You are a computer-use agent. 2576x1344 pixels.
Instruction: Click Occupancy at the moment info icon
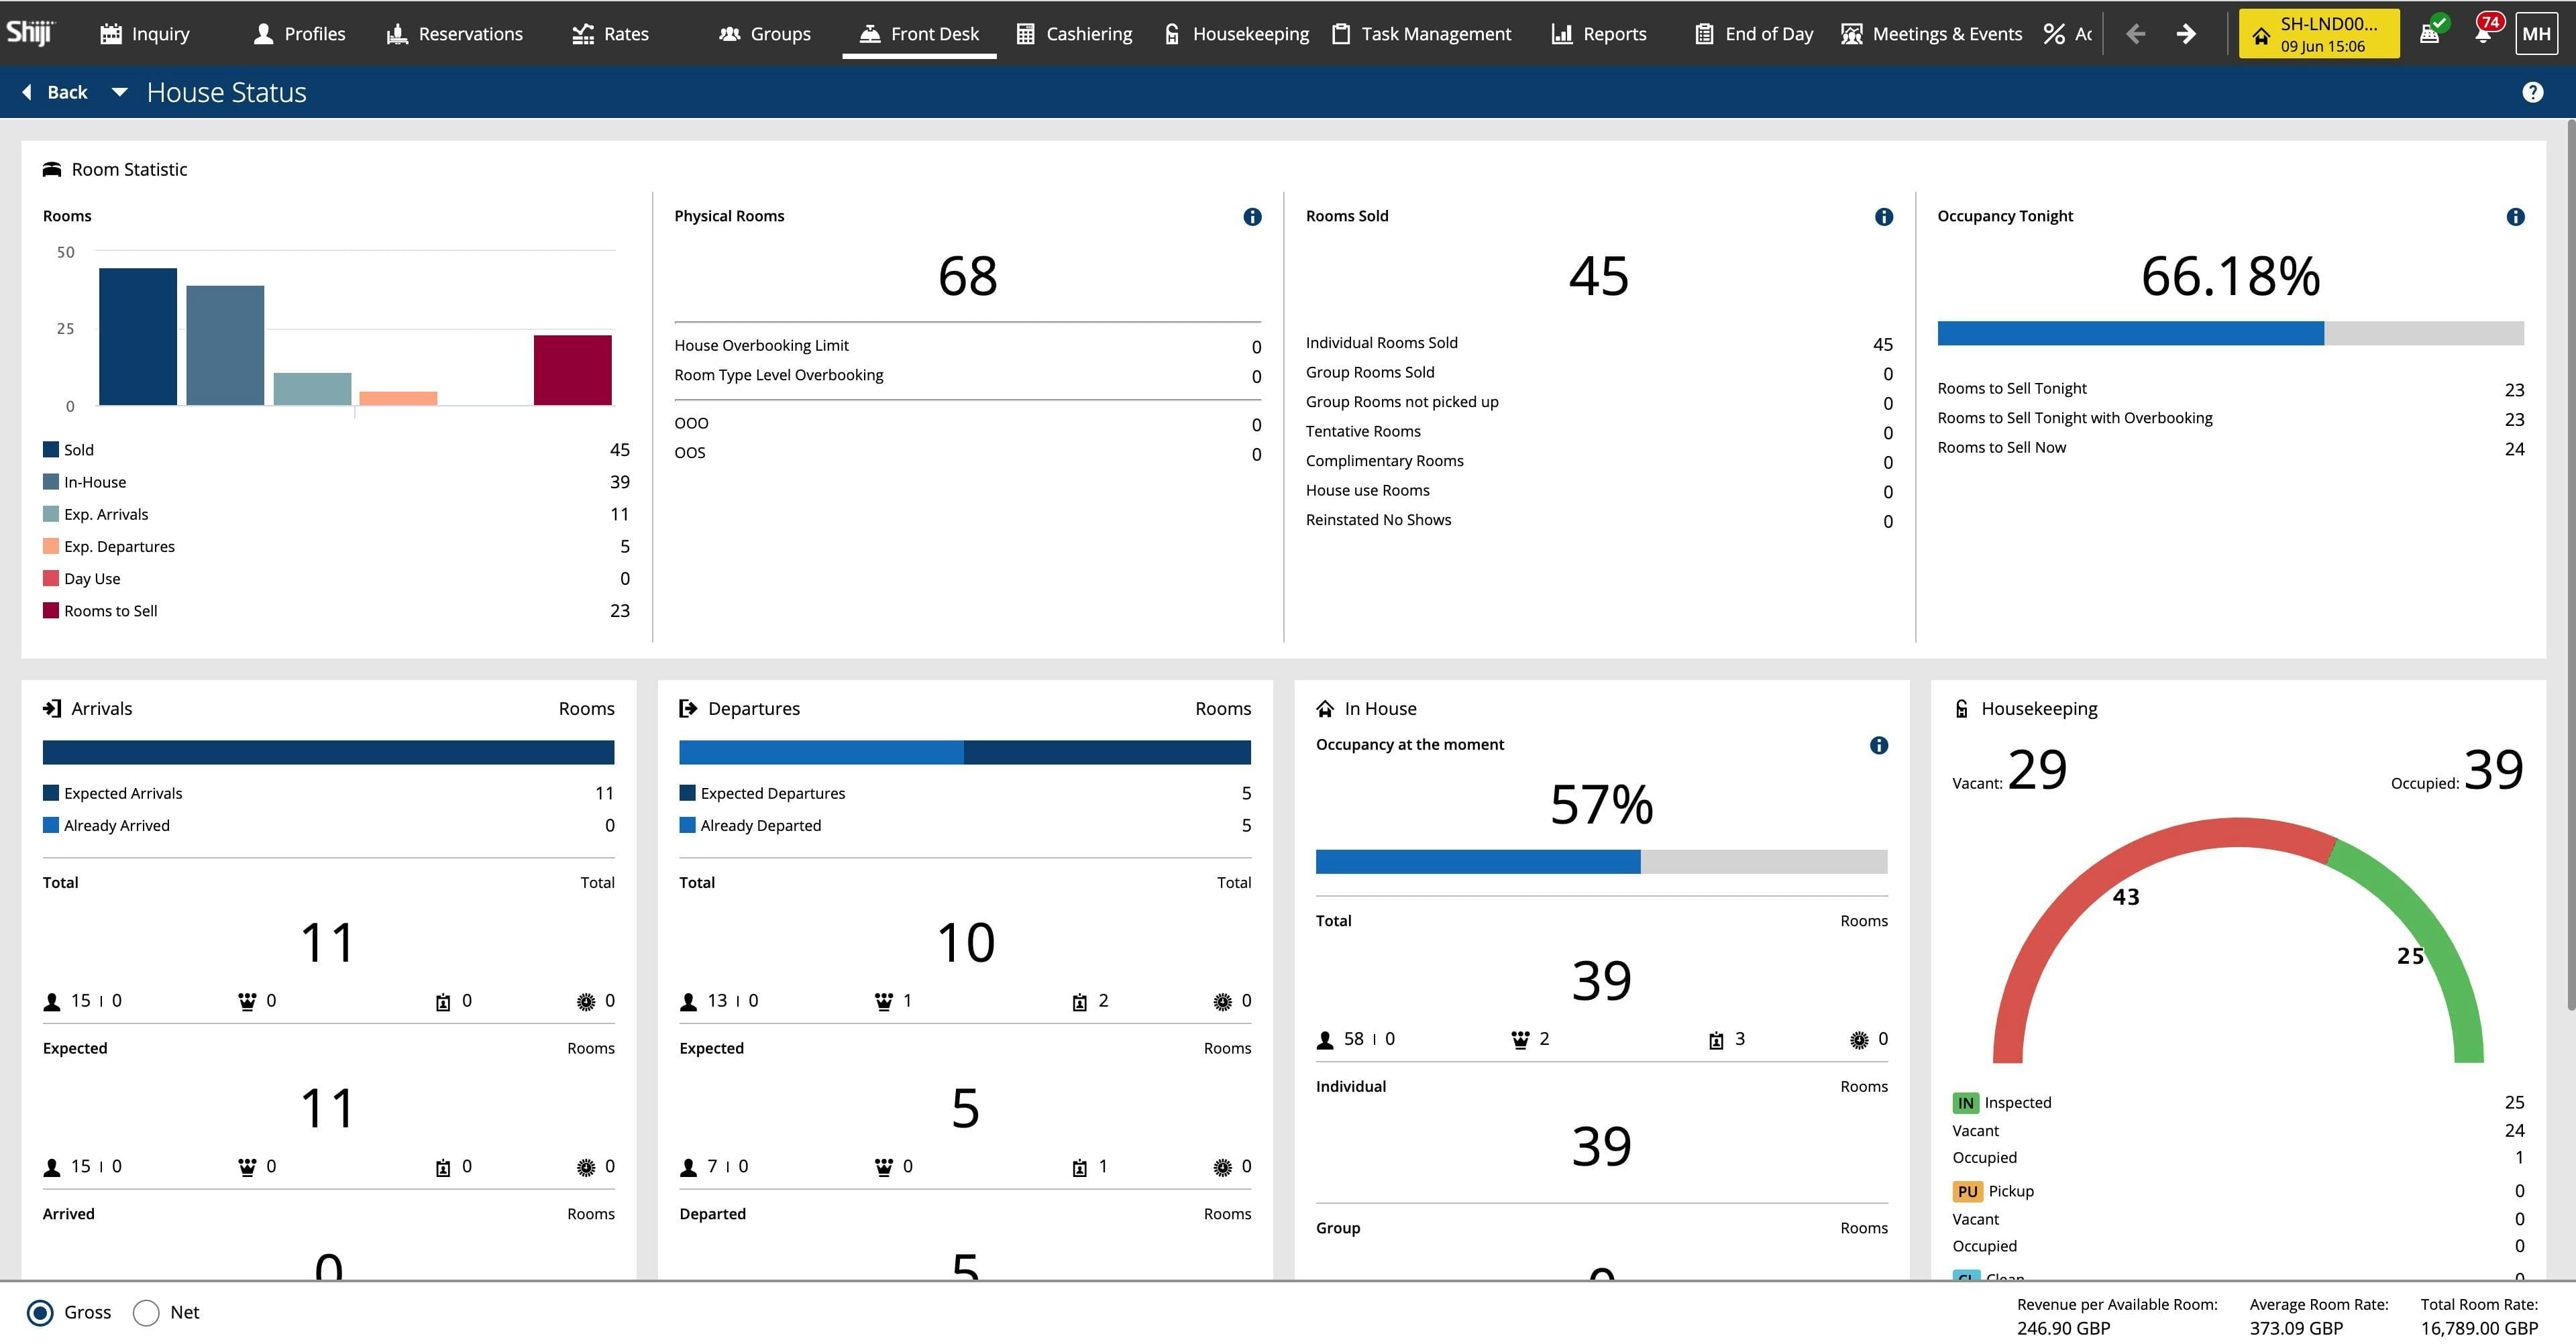click(1879, 745)
